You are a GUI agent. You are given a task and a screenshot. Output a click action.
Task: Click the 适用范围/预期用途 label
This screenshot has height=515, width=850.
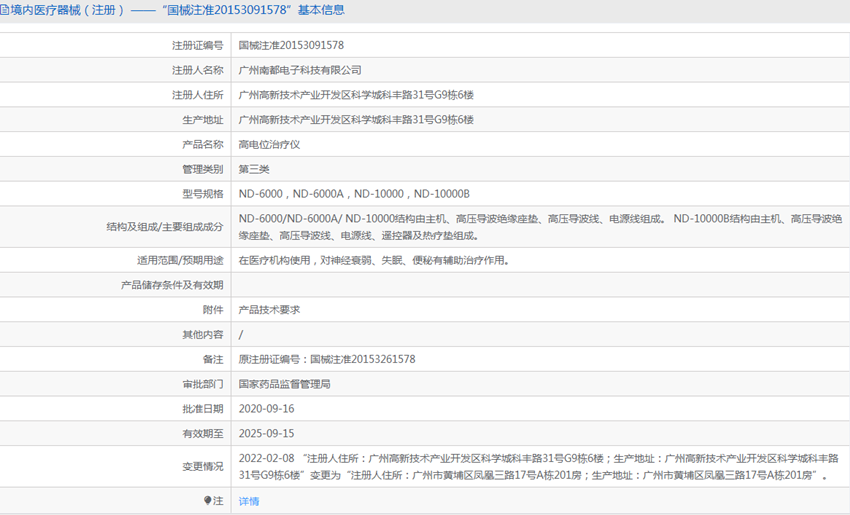coord(180,261)
